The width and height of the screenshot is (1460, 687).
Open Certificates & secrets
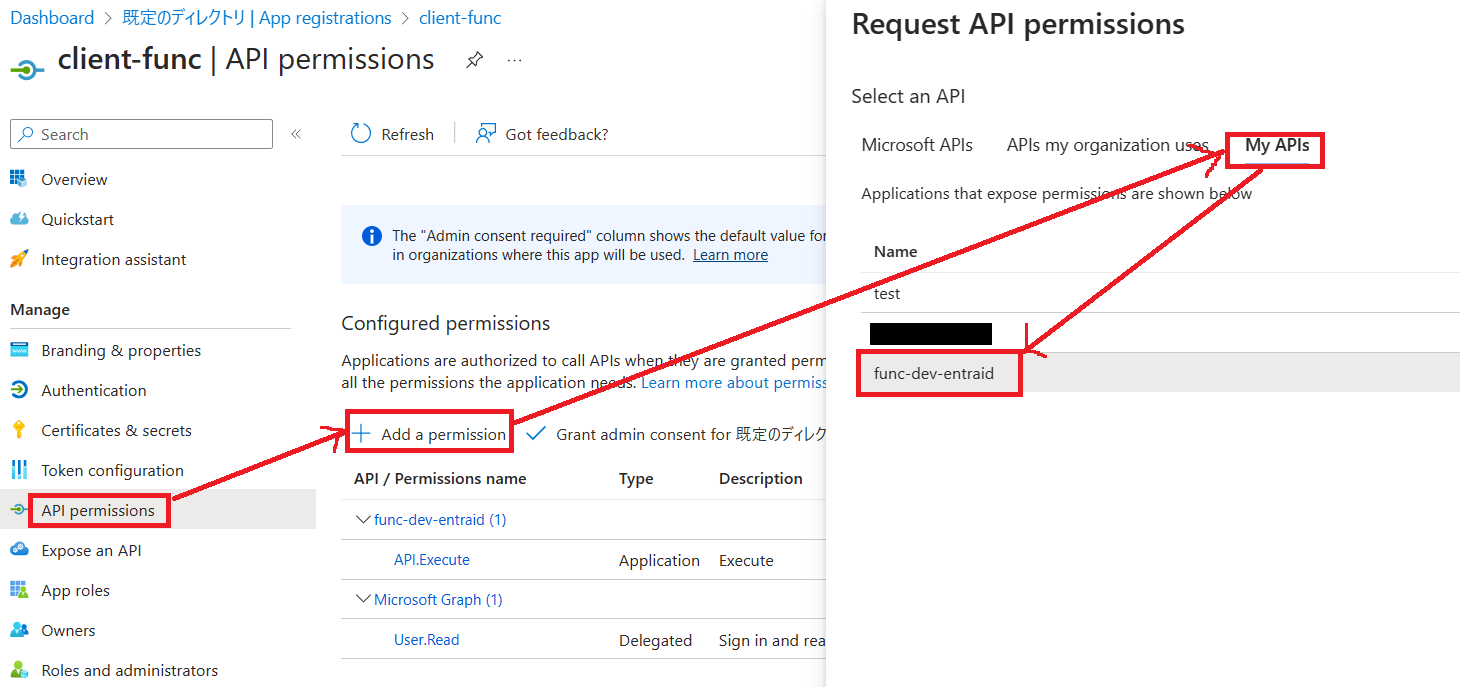tap(116, 430)
